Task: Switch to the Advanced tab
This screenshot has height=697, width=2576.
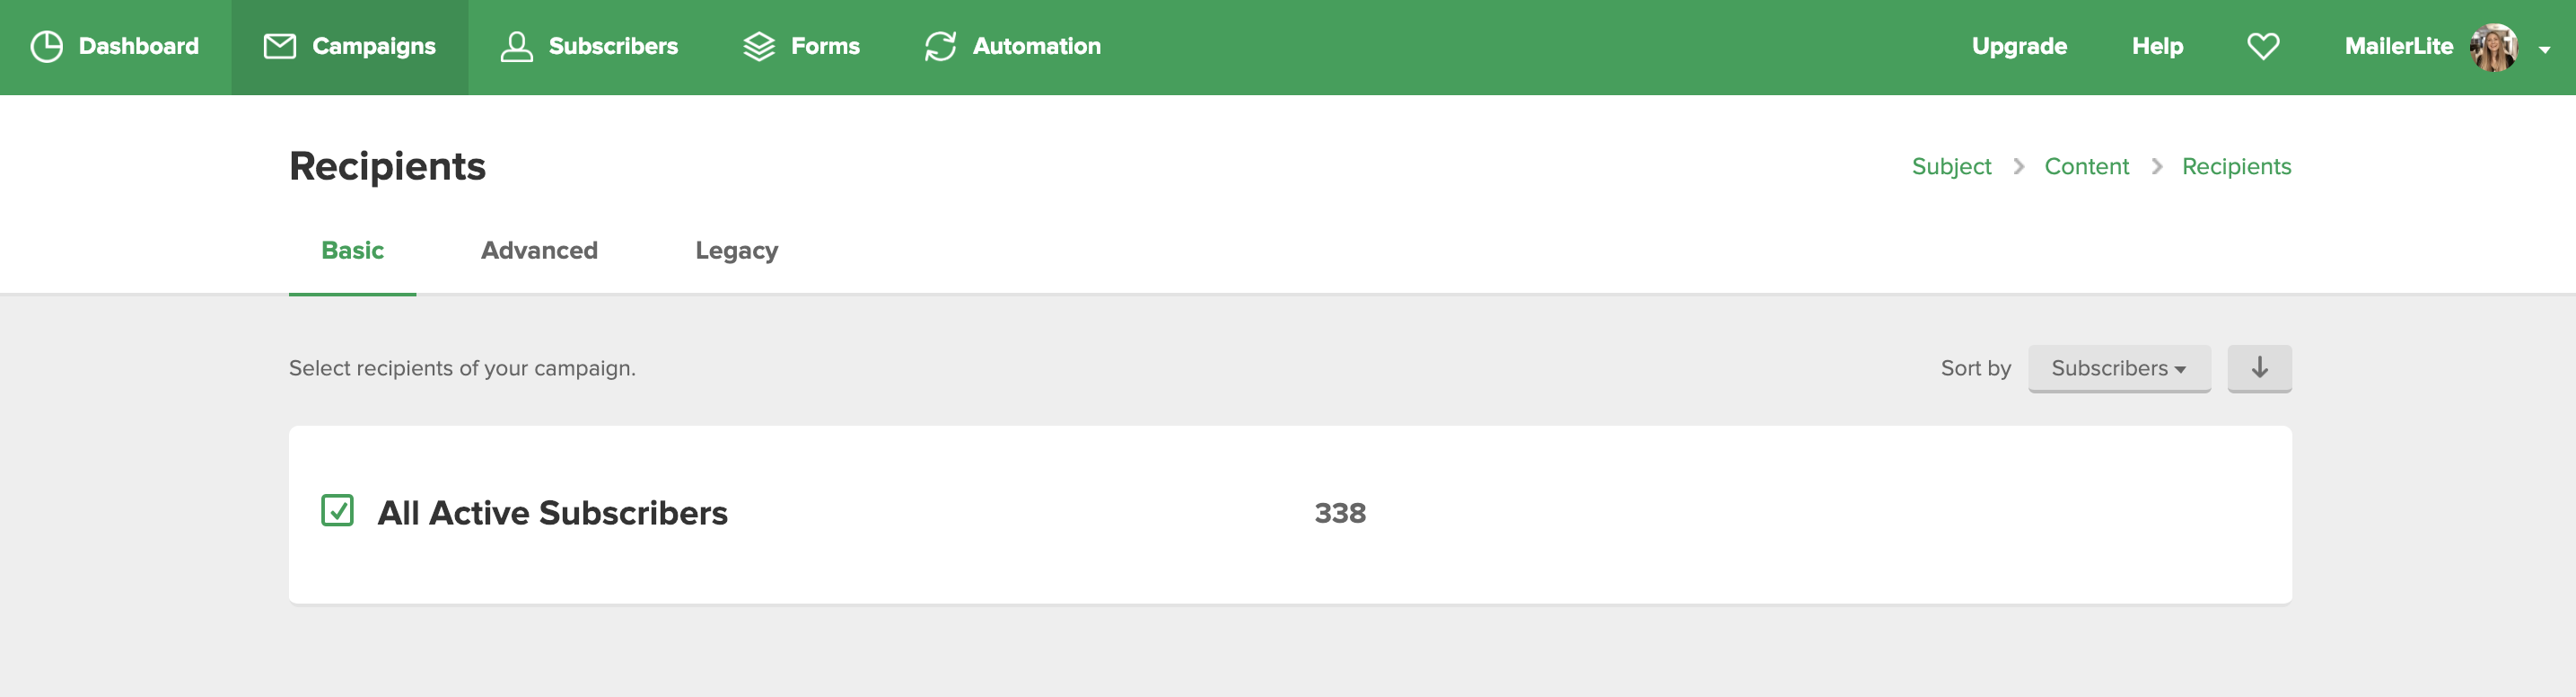Action: click(x=539, y=251)
